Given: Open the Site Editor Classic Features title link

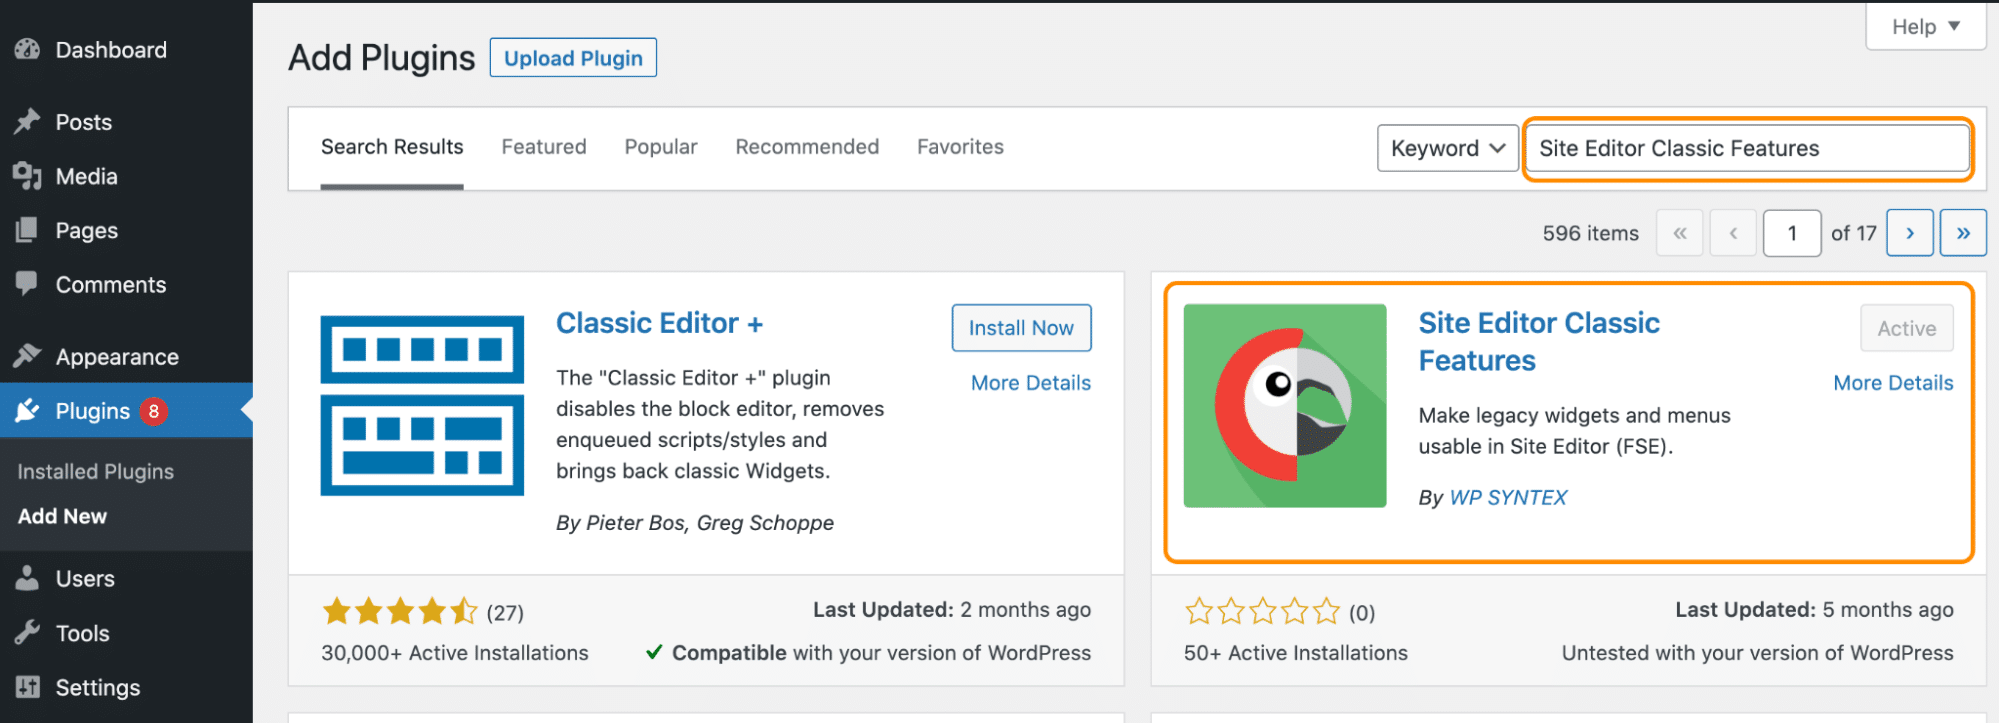Looking at the screenshot, I should (x=1539, y=342).
